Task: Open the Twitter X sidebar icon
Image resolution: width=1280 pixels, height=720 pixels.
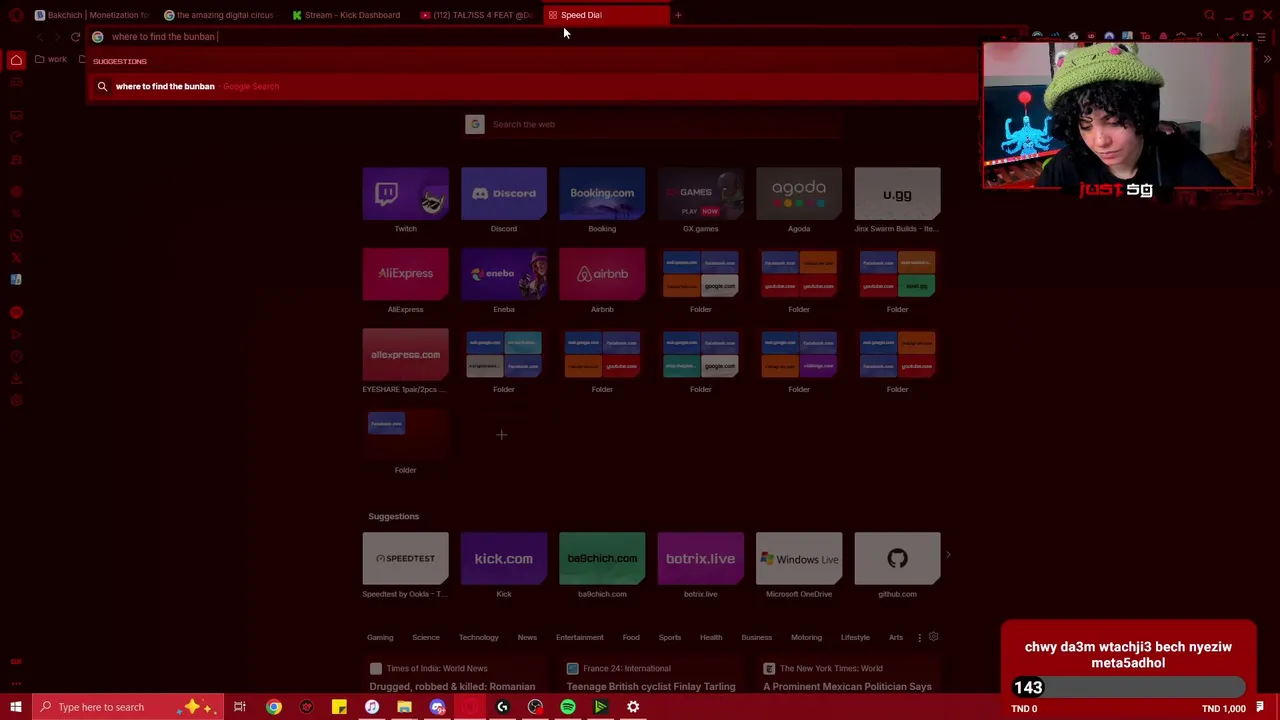Action: pos(16,258)
